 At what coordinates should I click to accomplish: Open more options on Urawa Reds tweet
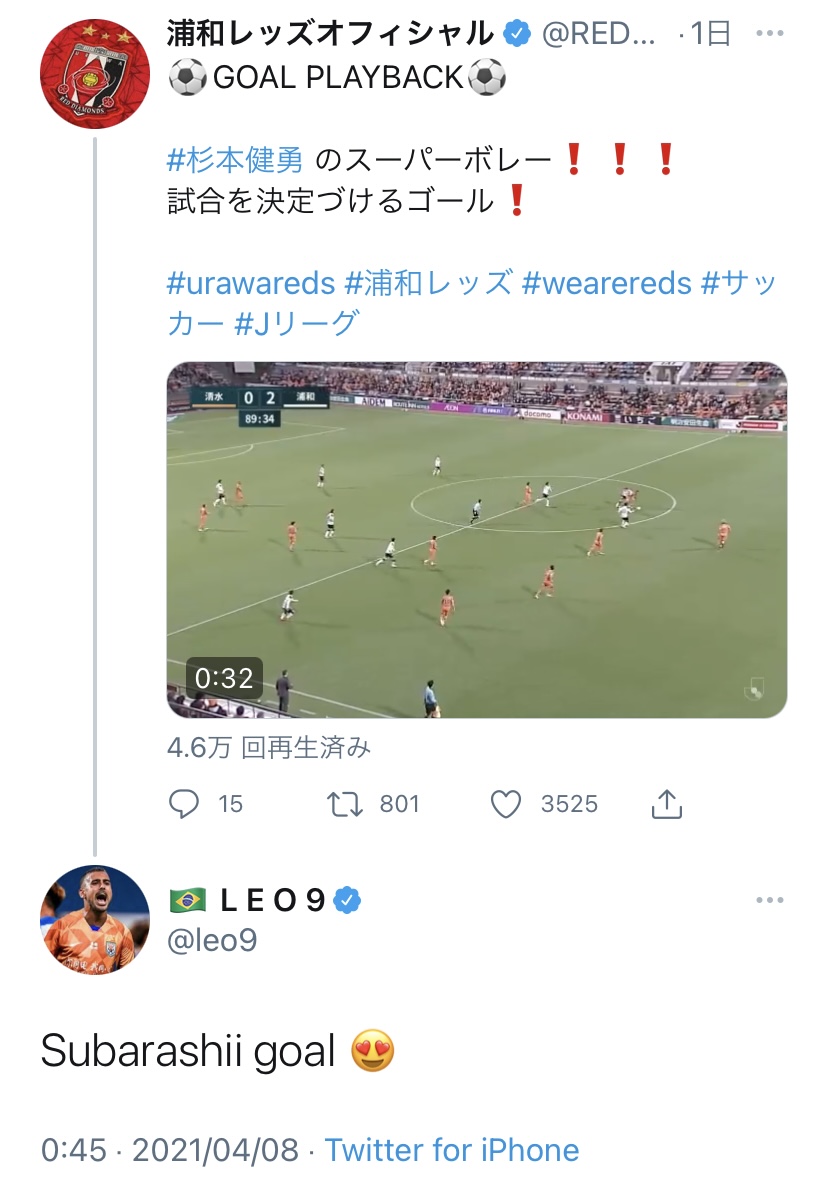click(769, 34)
